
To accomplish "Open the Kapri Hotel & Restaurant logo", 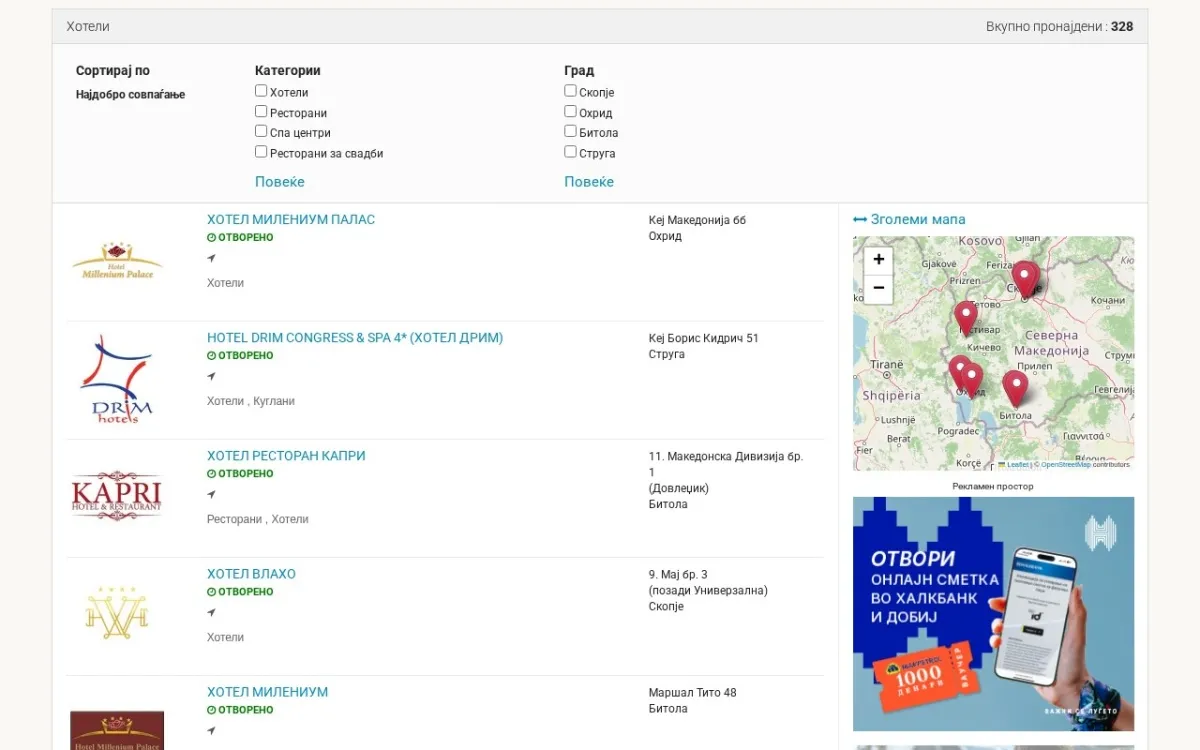I will 117,496.
